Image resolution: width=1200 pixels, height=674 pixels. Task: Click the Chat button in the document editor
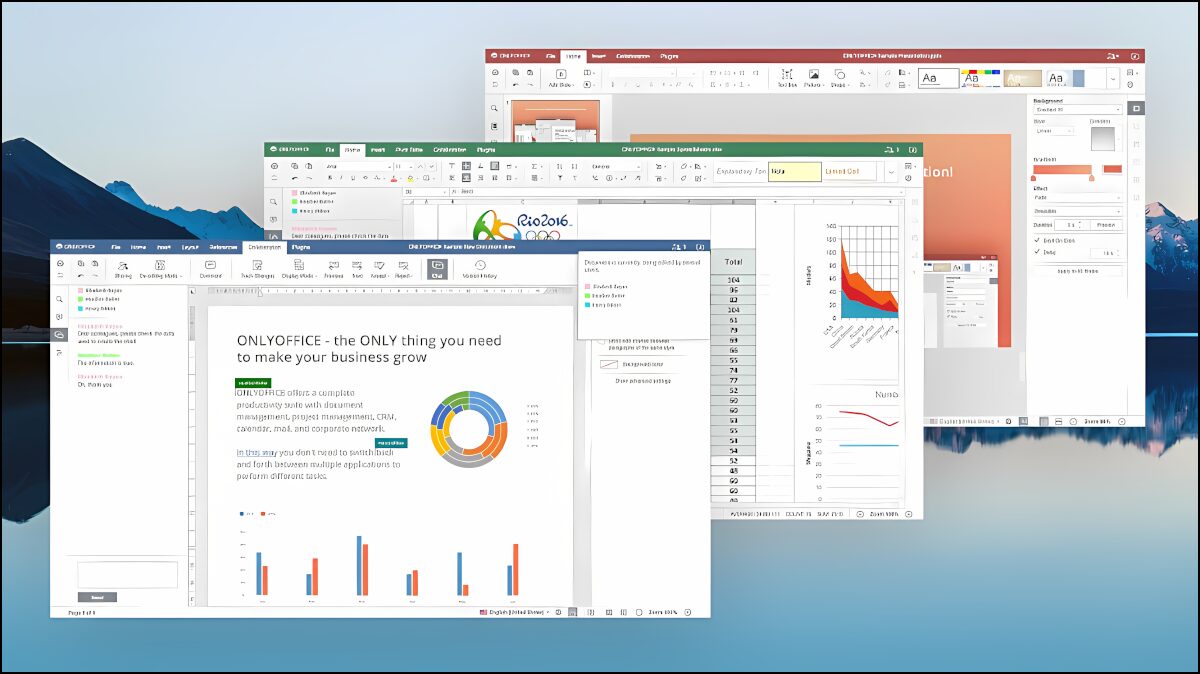(x=437, y=268)
